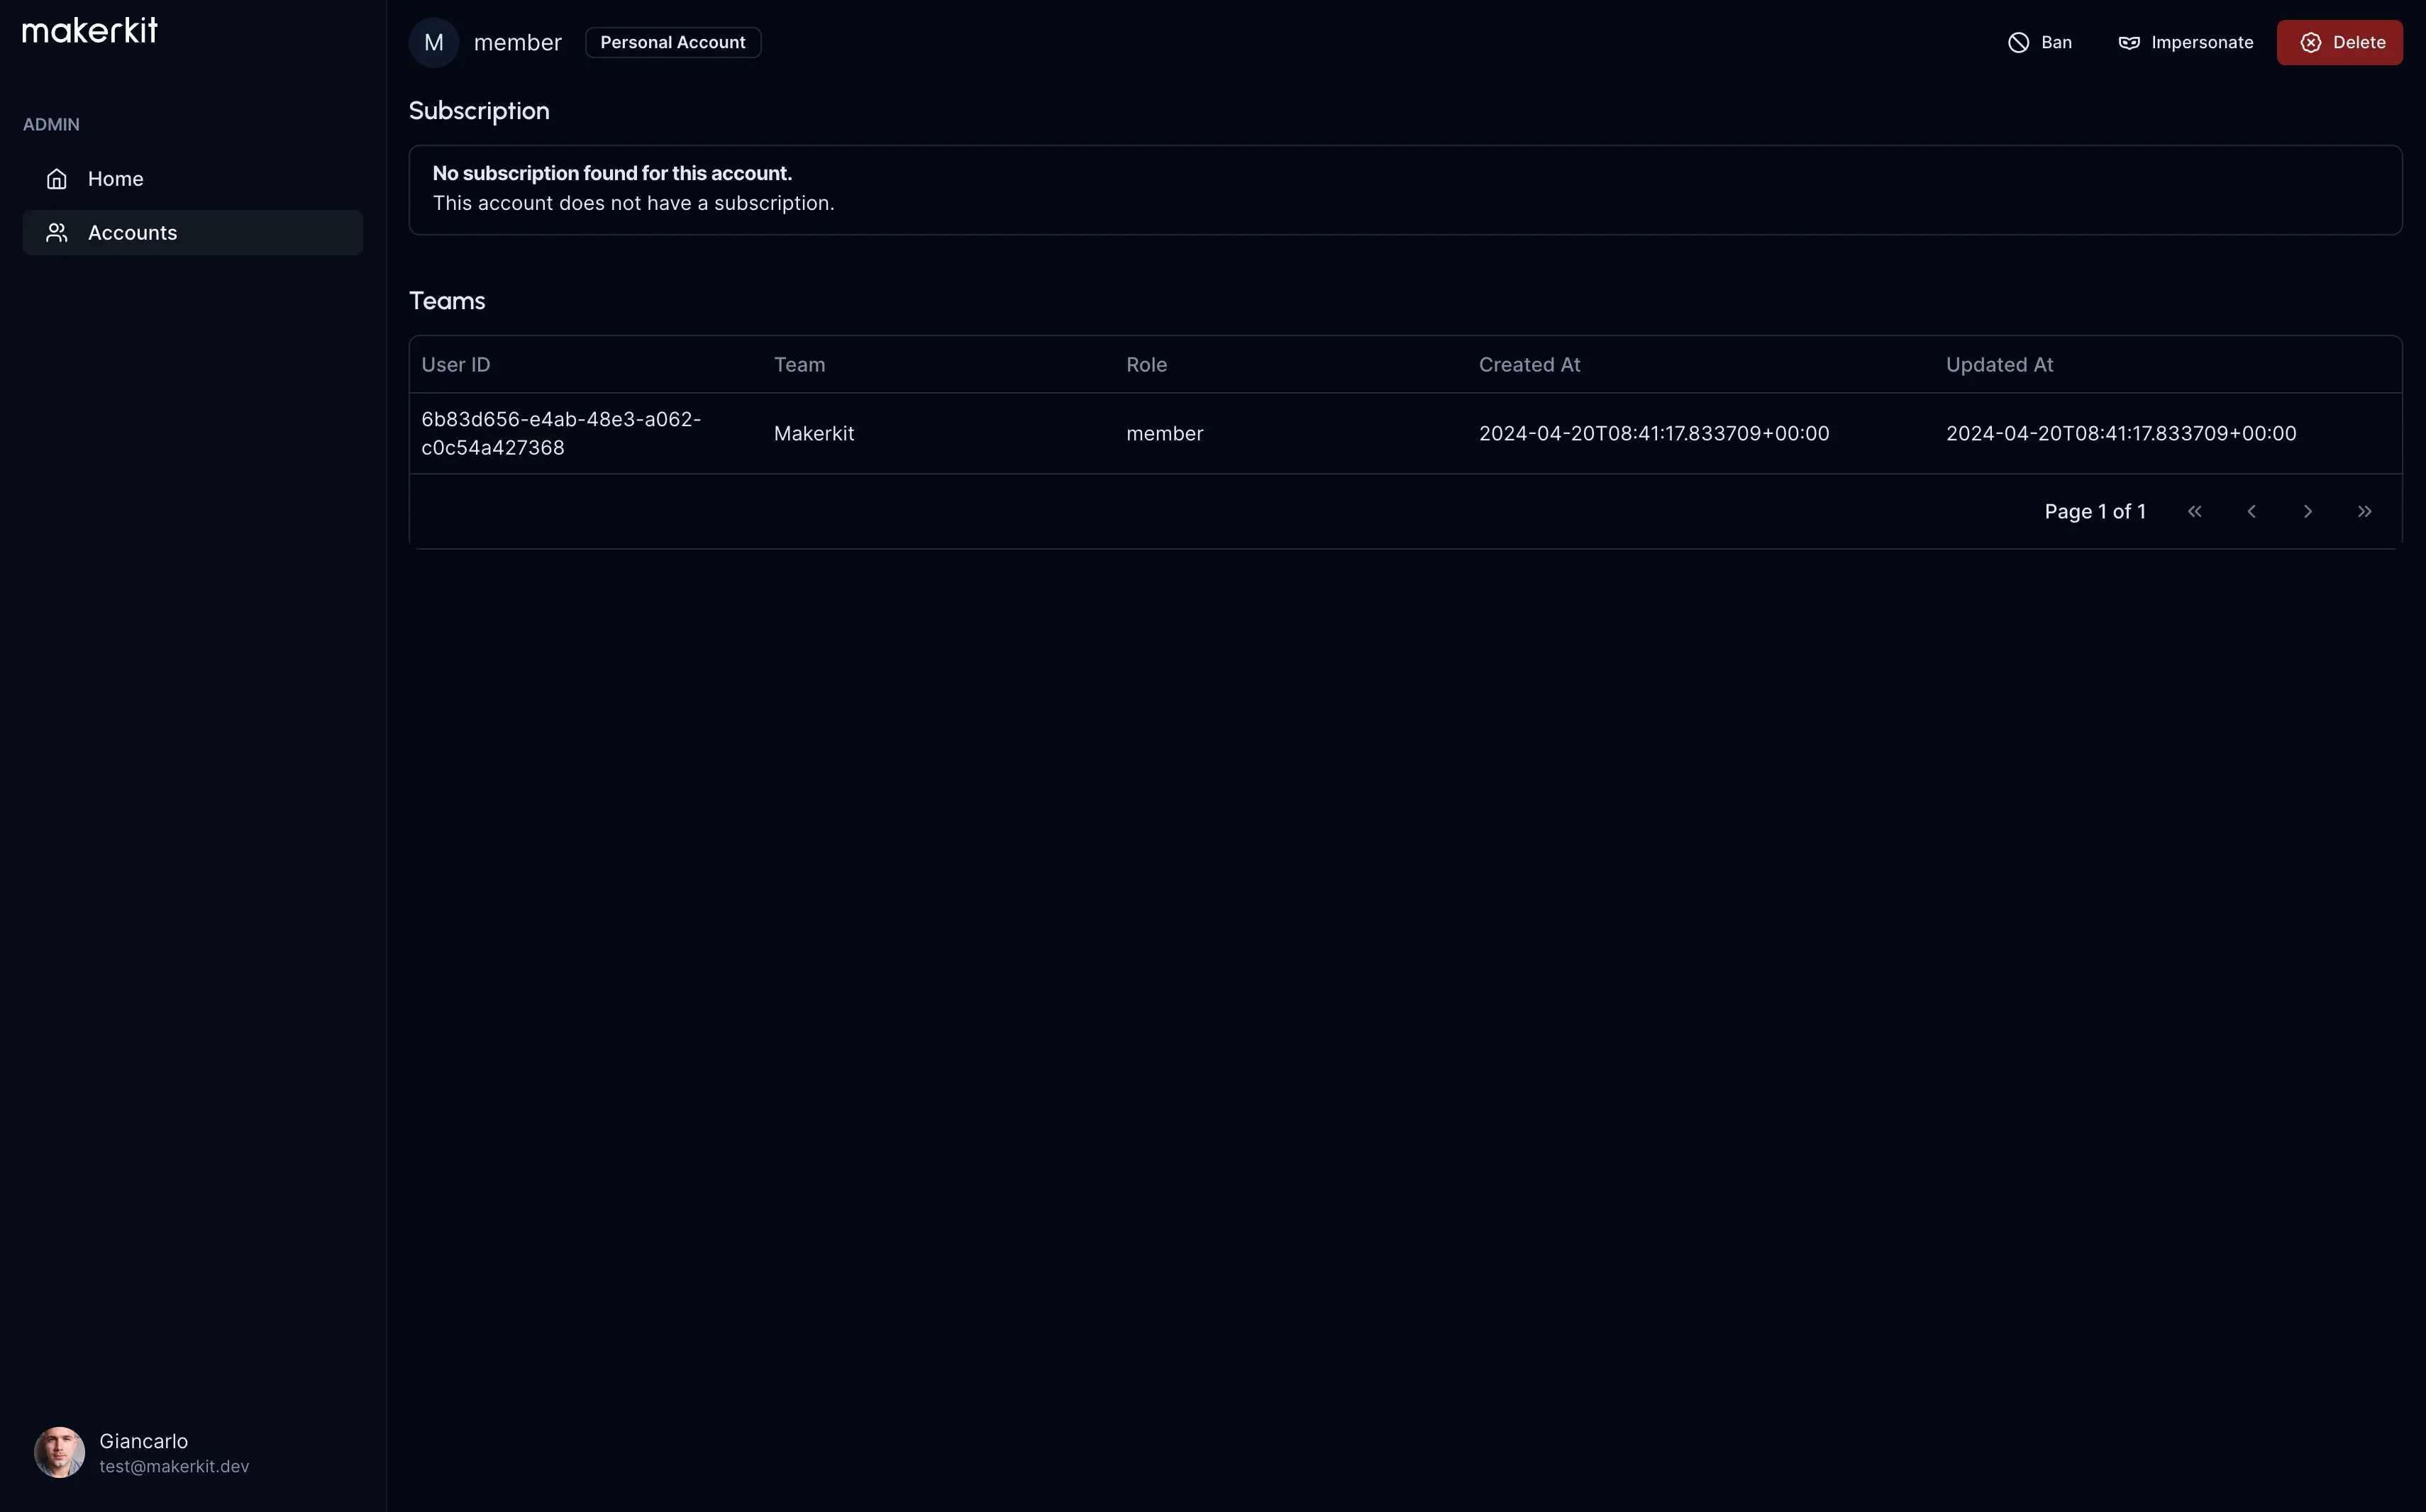Click the Ban circle-slash icon
The height and width of the screenshot is (1512, 2426).
2018,43
